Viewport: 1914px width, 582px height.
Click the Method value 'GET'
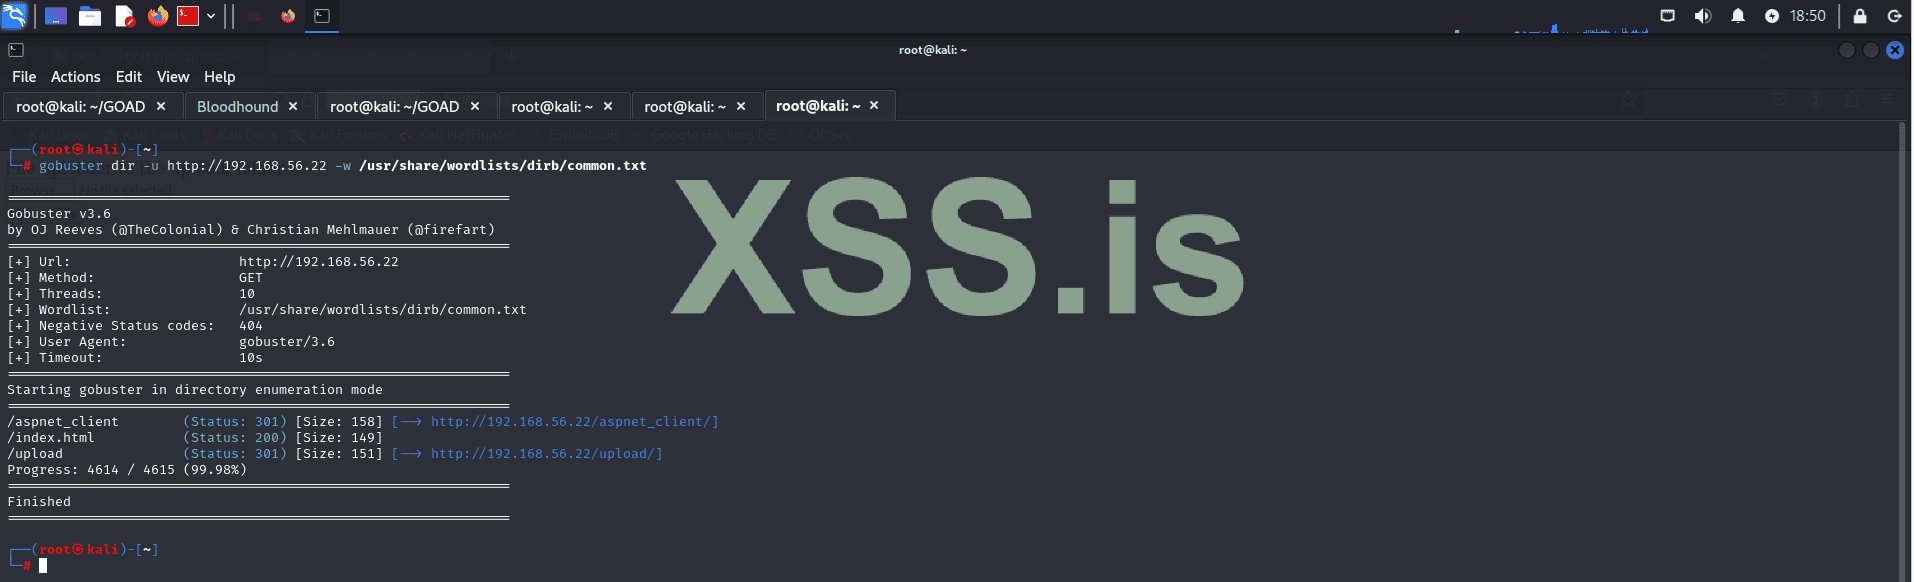(251, 278)
